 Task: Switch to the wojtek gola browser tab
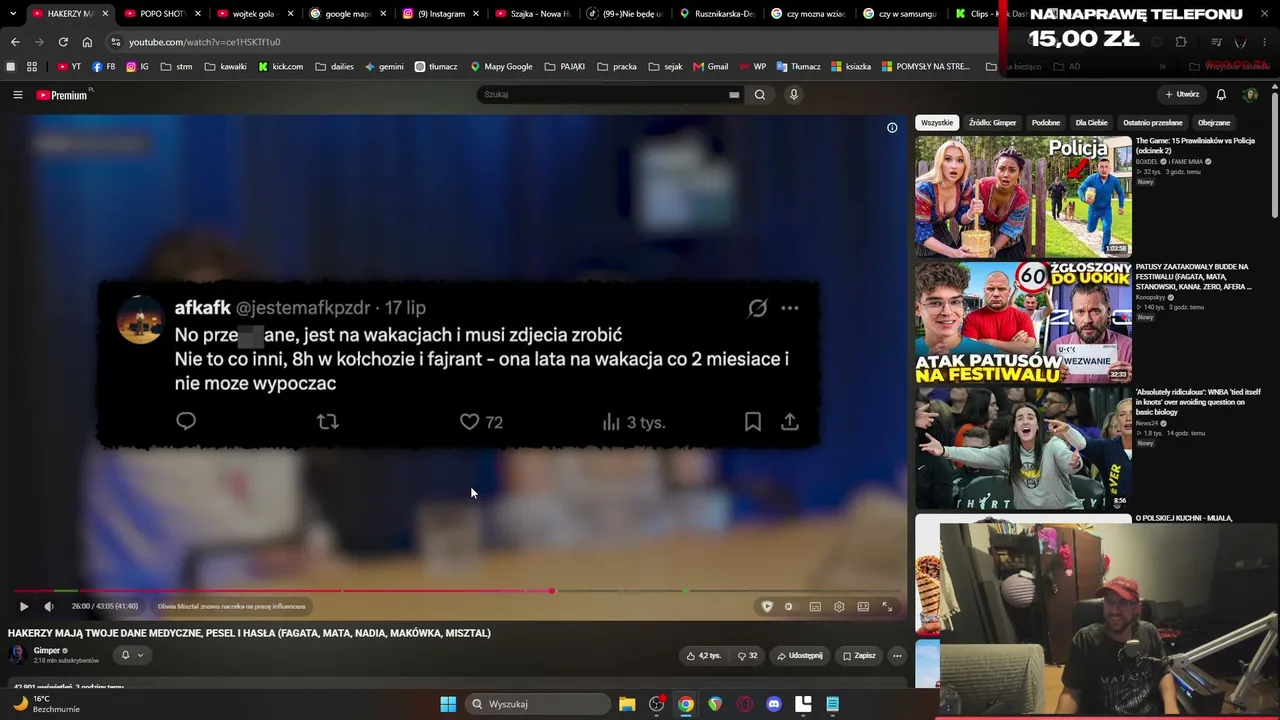[253, 14]
